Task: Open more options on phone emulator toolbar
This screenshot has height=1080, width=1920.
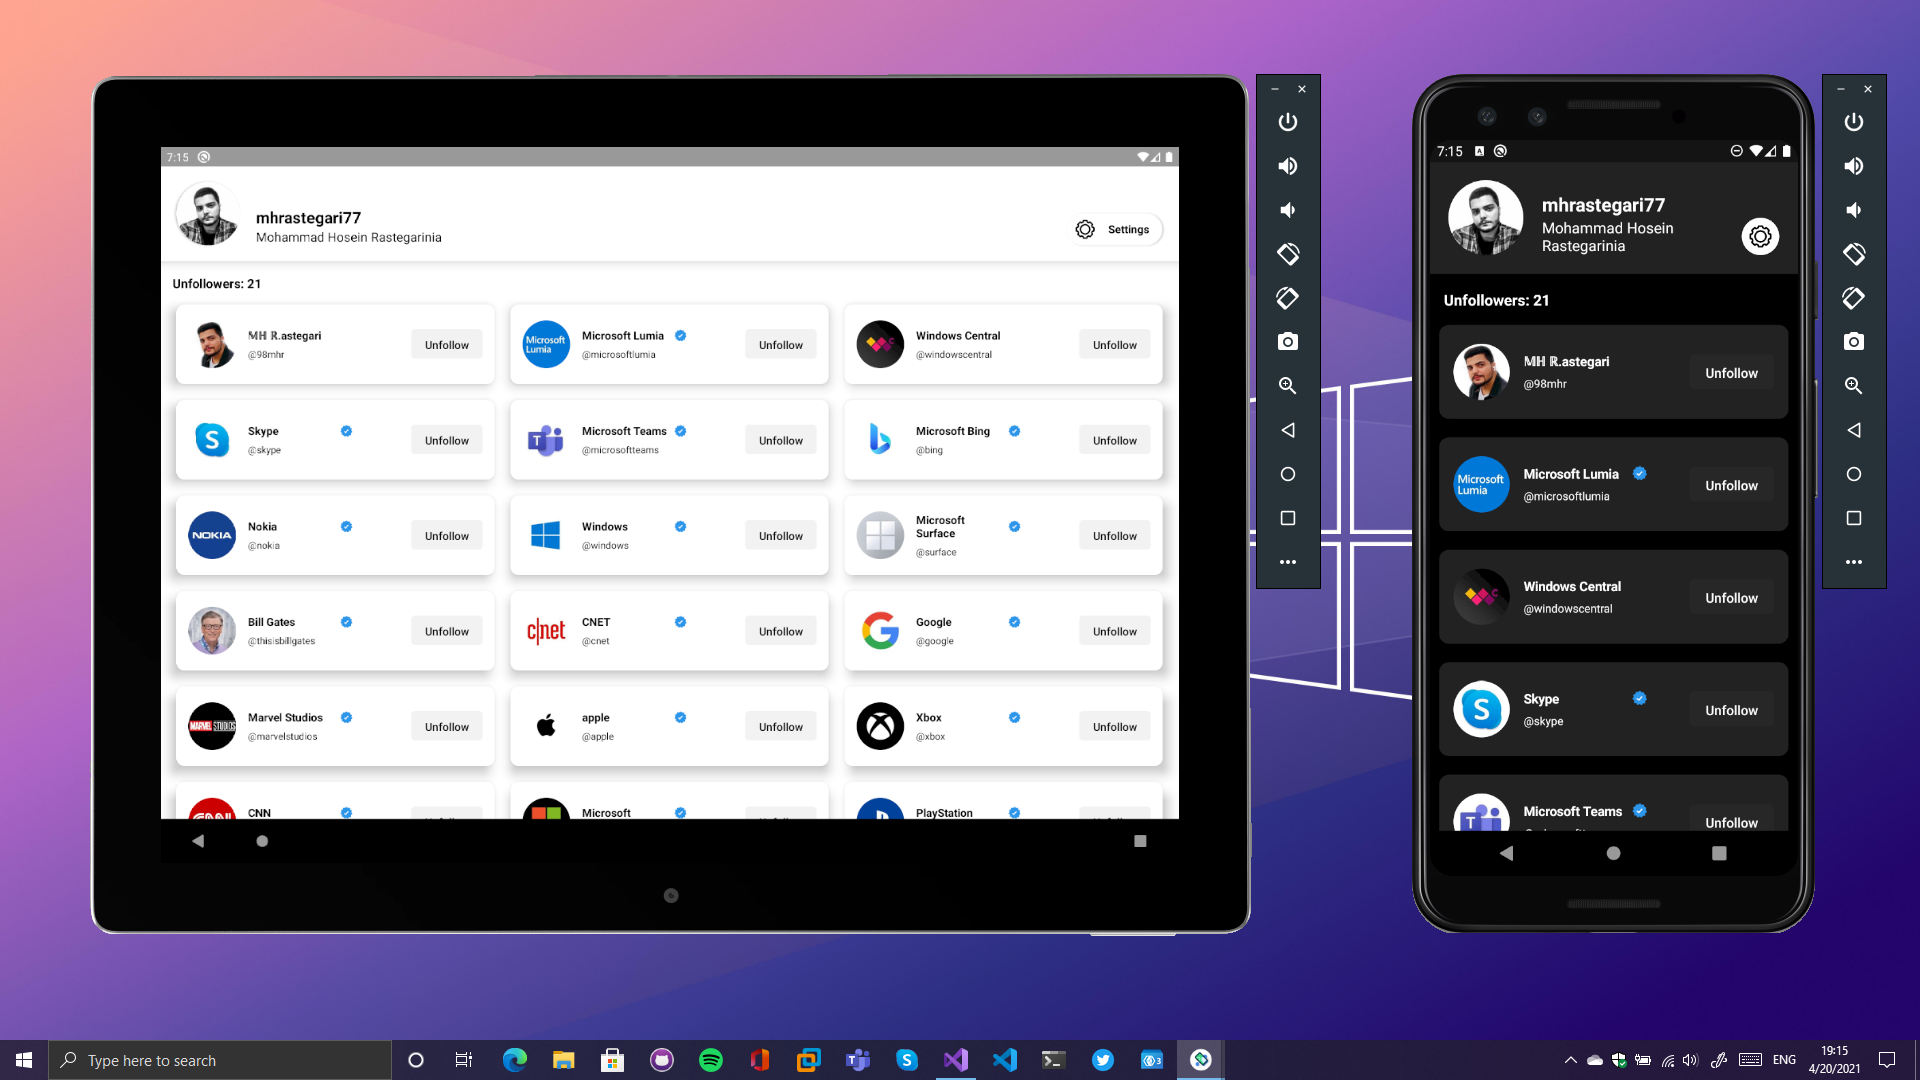Action: [x=1853, y=562]
